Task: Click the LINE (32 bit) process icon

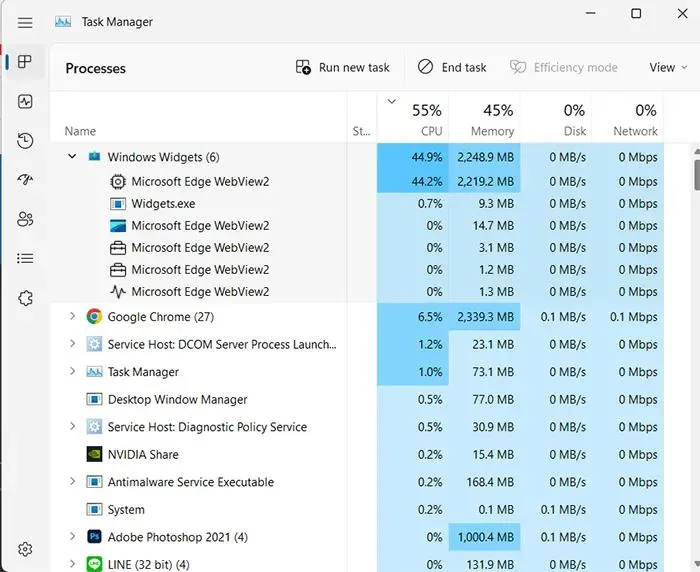Action: click(94, 564)
